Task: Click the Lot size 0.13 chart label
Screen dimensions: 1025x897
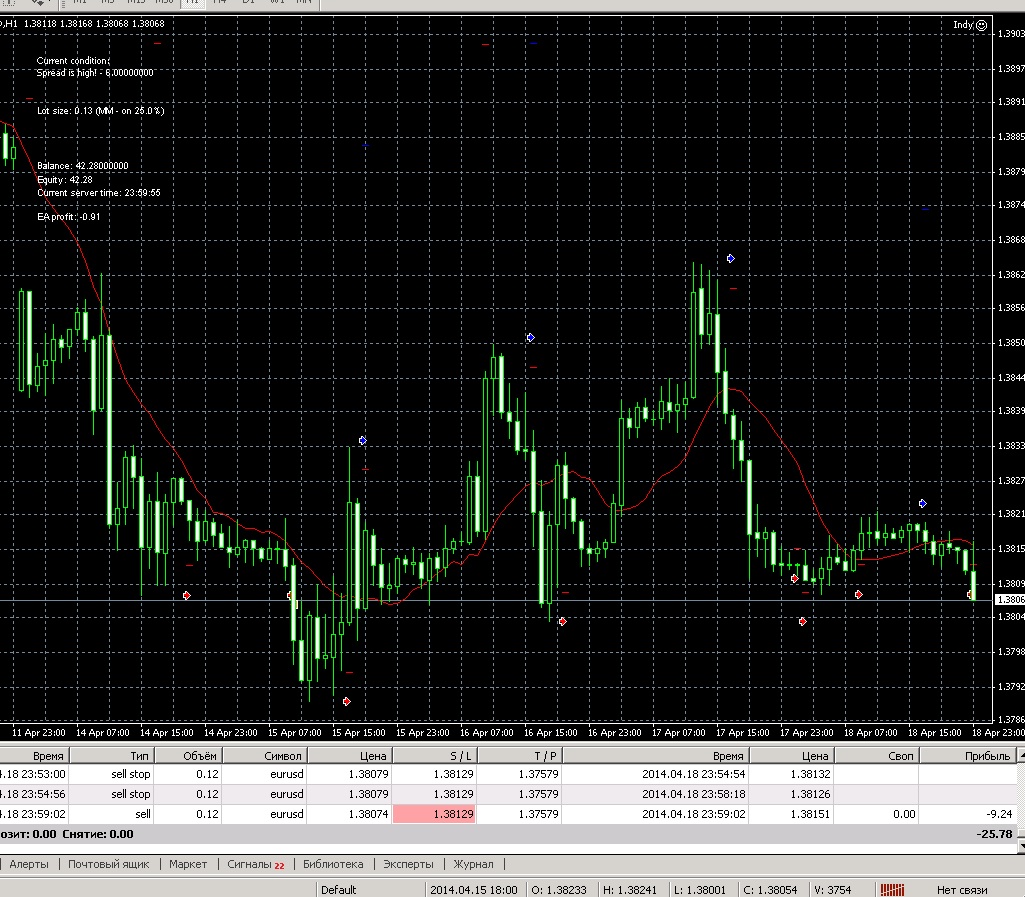Action: tap(101, 110)
